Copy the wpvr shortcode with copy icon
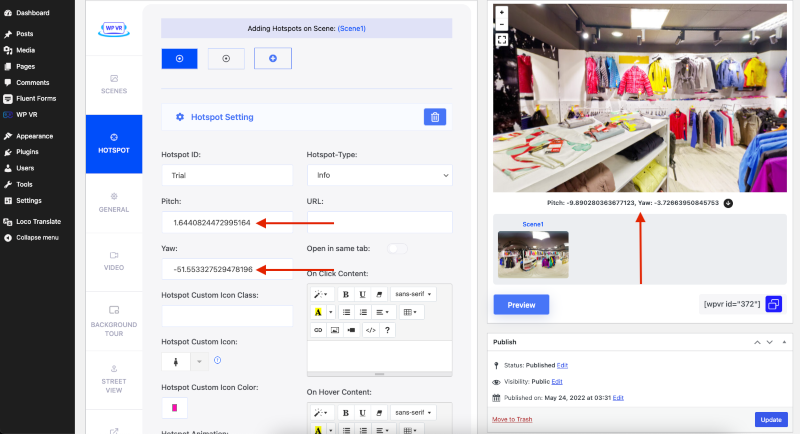Image resolution: width=800 pixels, height=434 pixels. pyautogui.click(x=774, y=304)
